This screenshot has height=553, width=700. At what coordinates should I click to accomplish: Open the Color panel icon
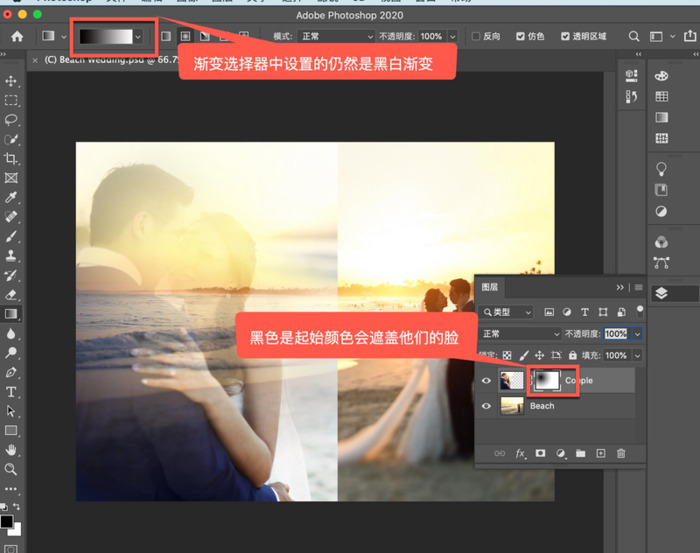(661, 76)
